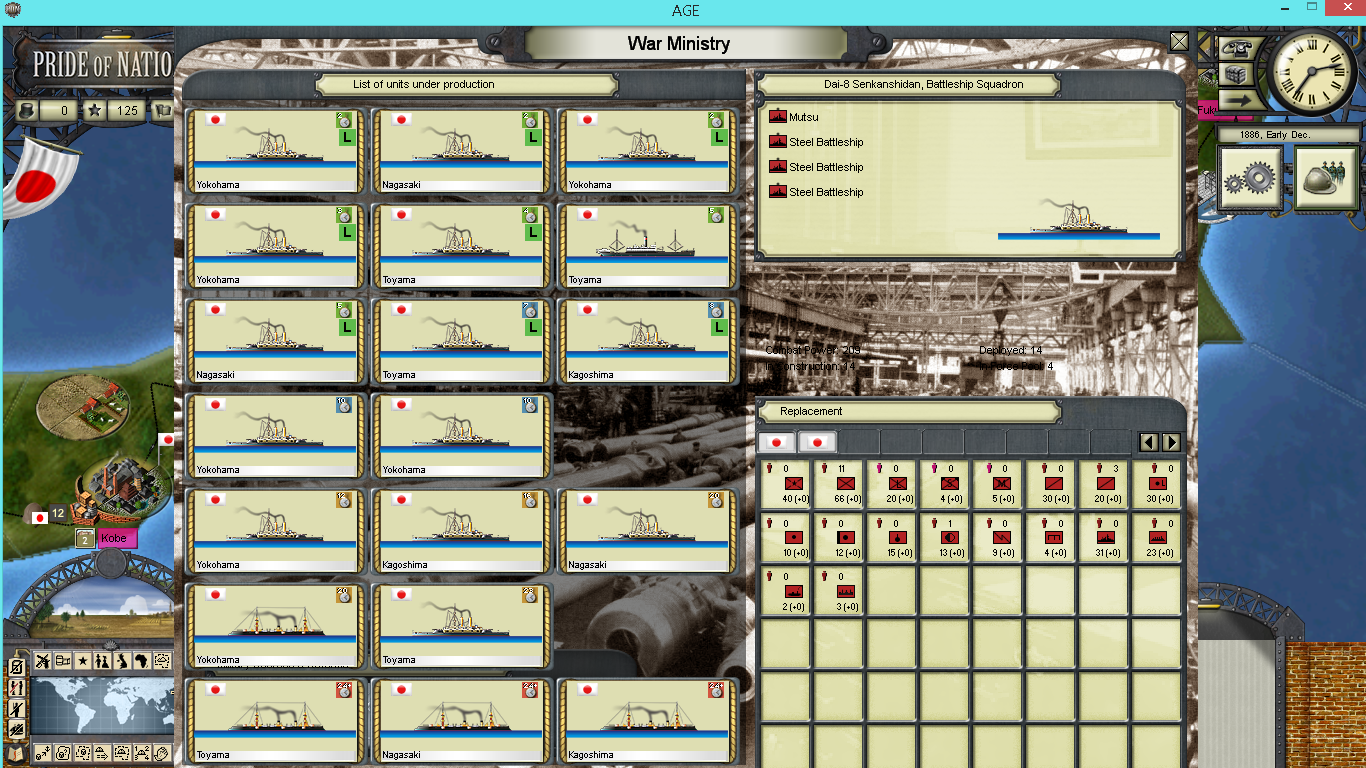This screenshot has width=1366, height=768.
Task: Select replacement cell showing 15 (+0)
Action: (892, 538)
